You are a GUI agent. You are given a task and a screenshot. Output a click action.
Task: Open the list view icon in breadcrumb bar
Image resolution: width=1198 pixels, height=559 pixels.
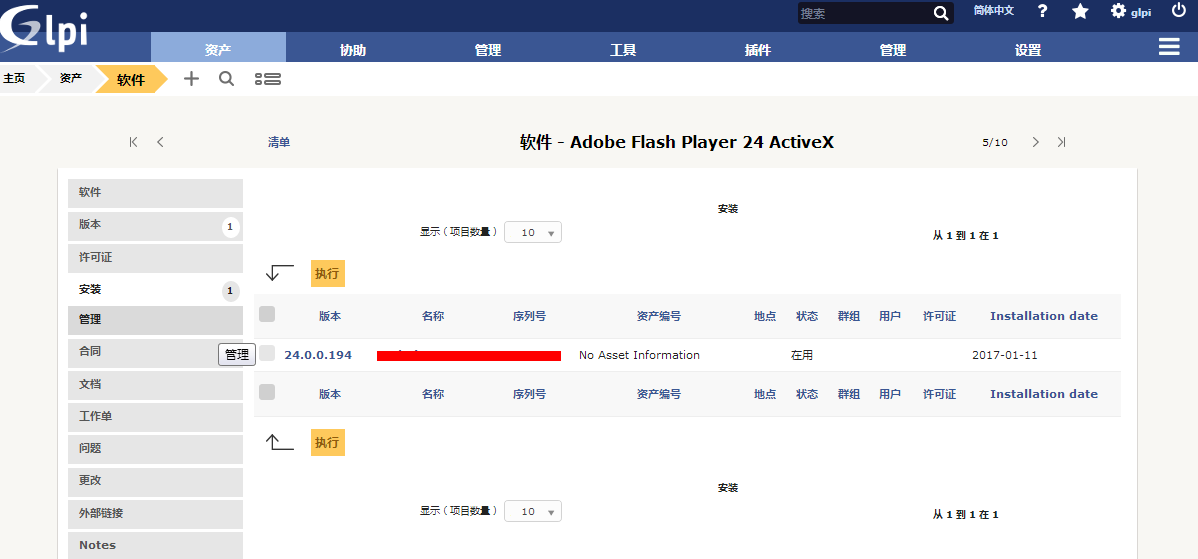click(267, 79)
